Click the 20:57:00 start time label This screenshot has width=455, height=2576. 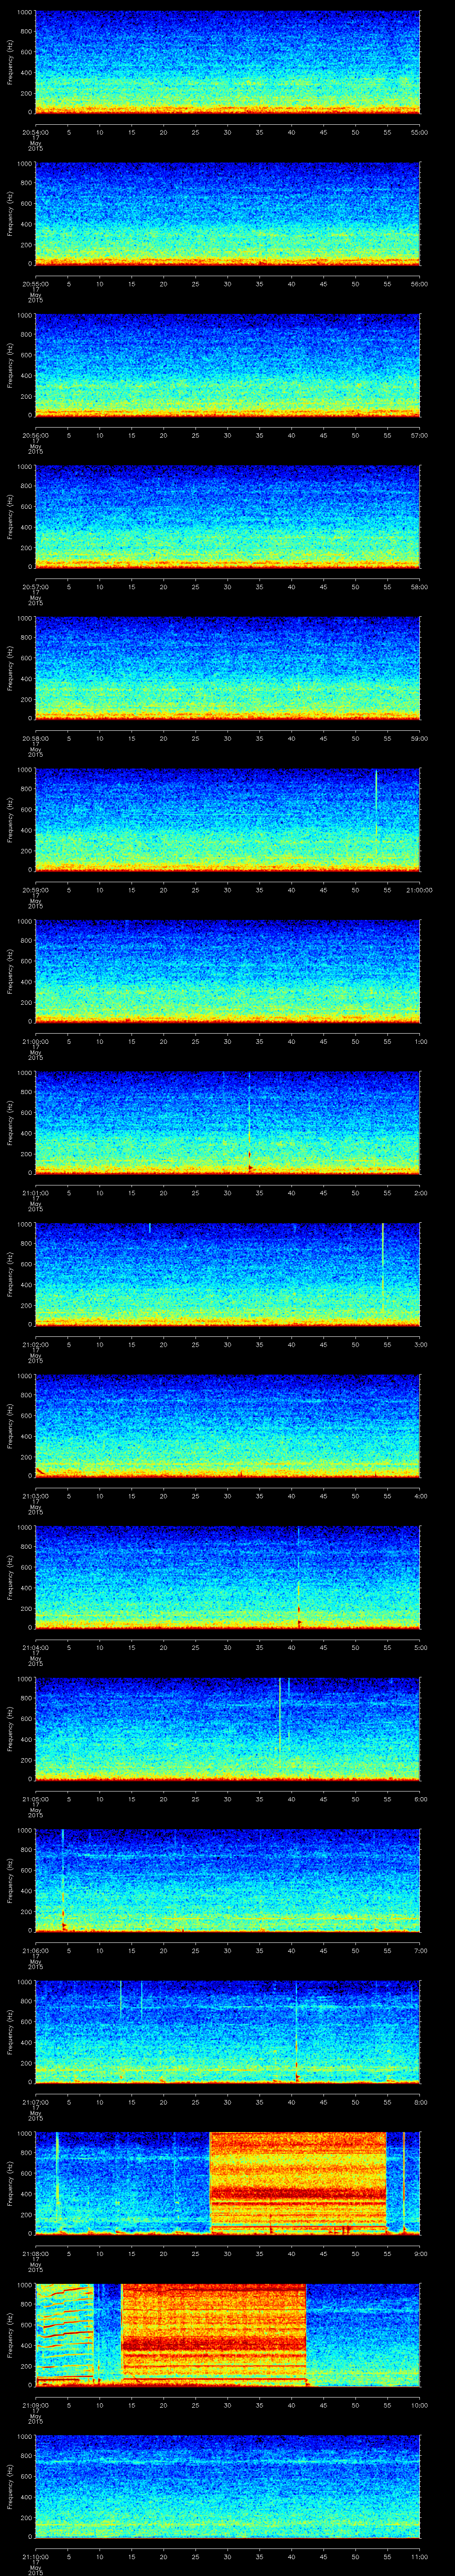tap(35, 587)
